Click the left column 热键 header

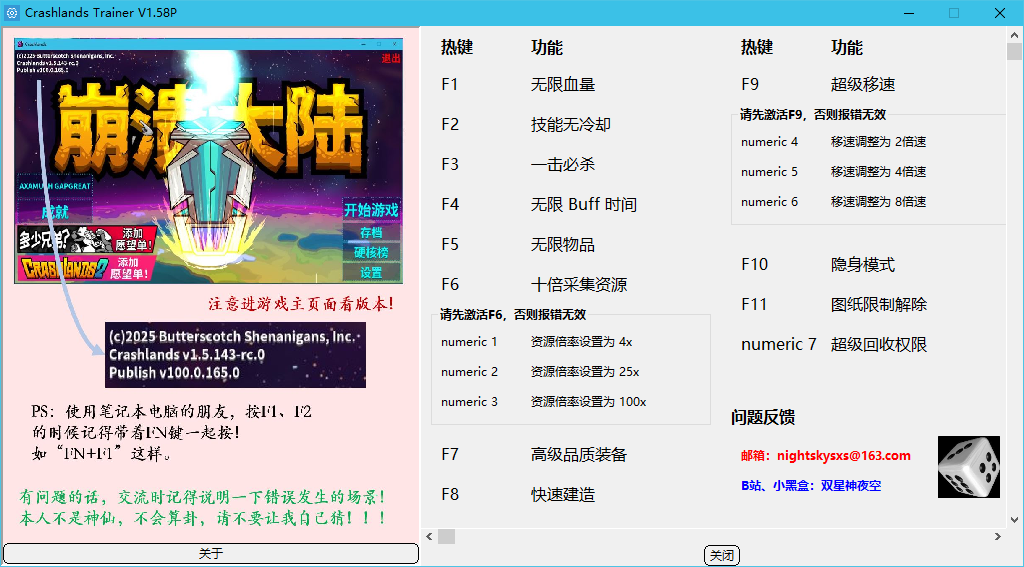(457, 47)
